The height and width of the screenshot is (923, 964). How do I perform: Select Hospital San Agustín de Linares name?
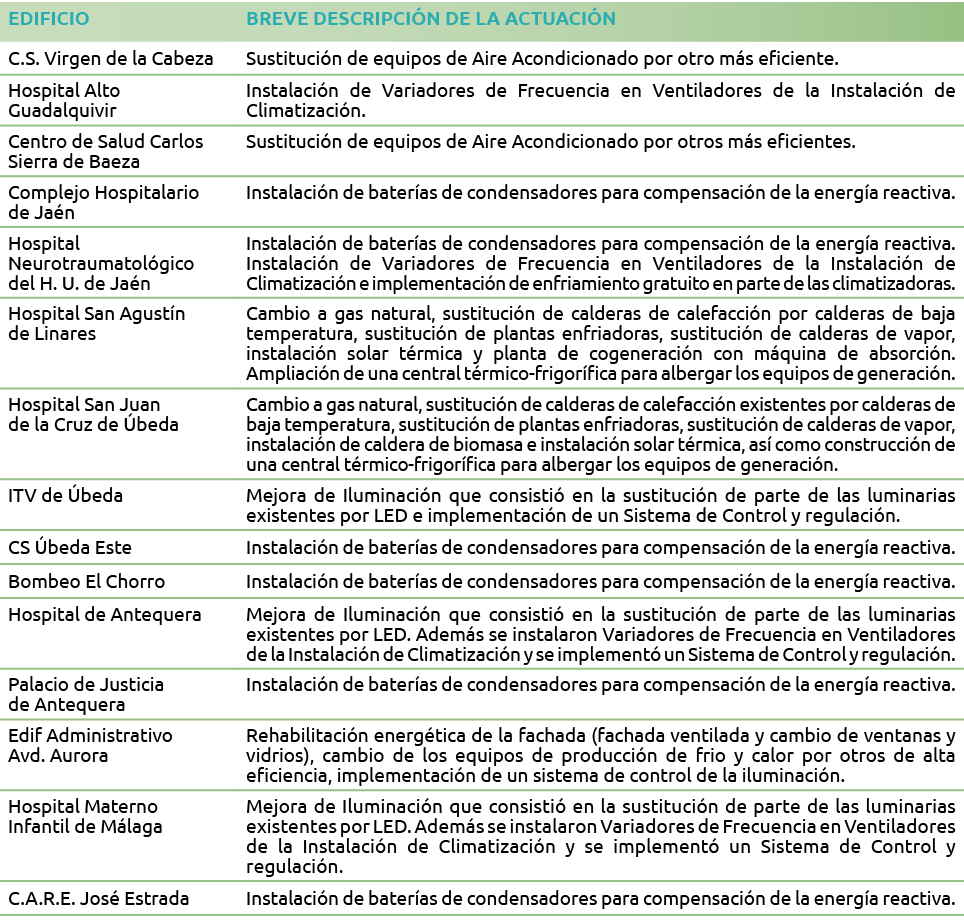point(97,323)
